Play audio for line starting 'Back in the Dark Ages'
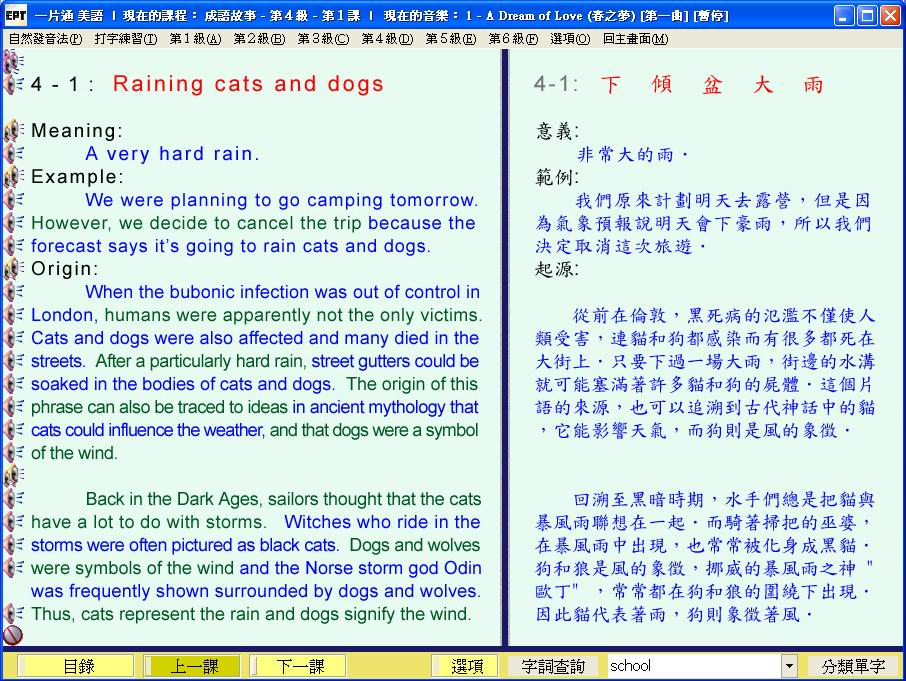The image size is (906, 681). (x=13, y=499)
